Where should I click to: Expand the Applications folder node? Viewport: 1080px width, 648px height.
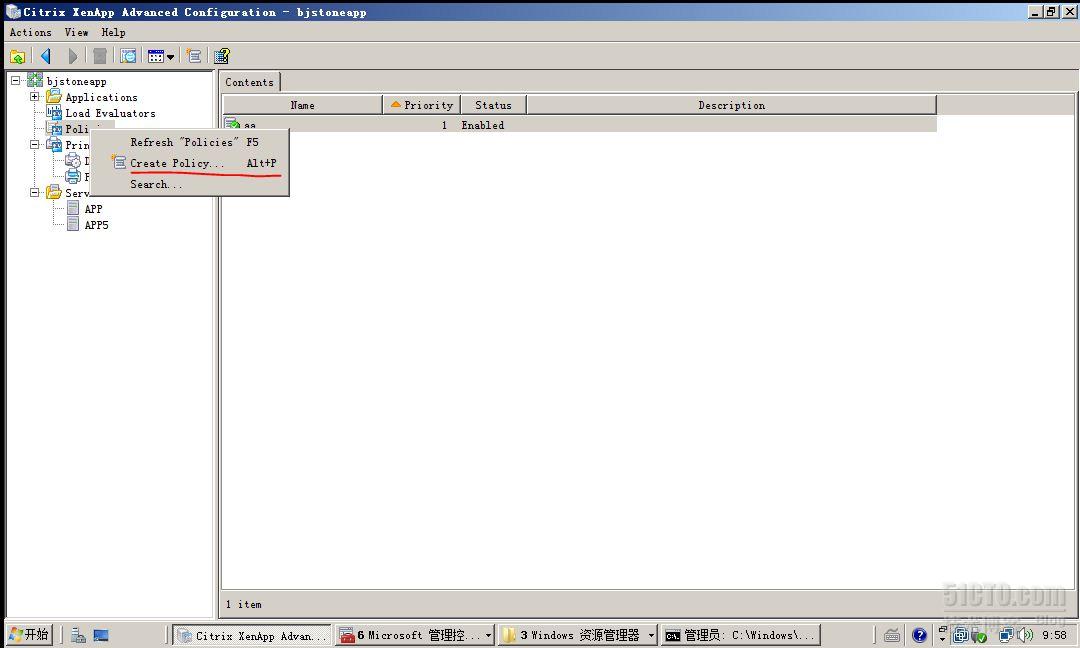(34, 96)
